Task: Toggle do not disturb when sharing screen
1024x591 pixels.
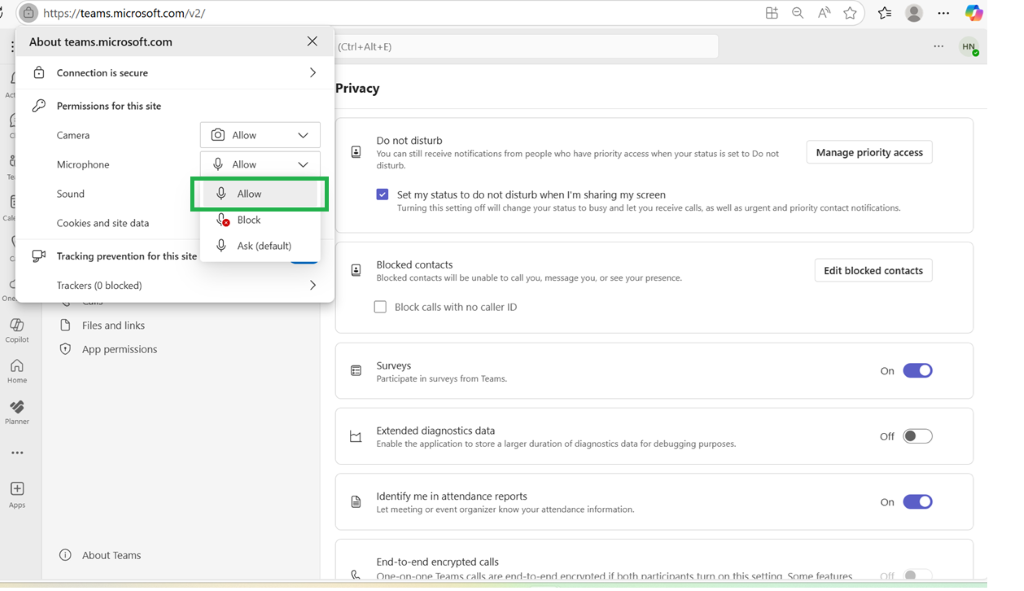Action: (383, 195)
